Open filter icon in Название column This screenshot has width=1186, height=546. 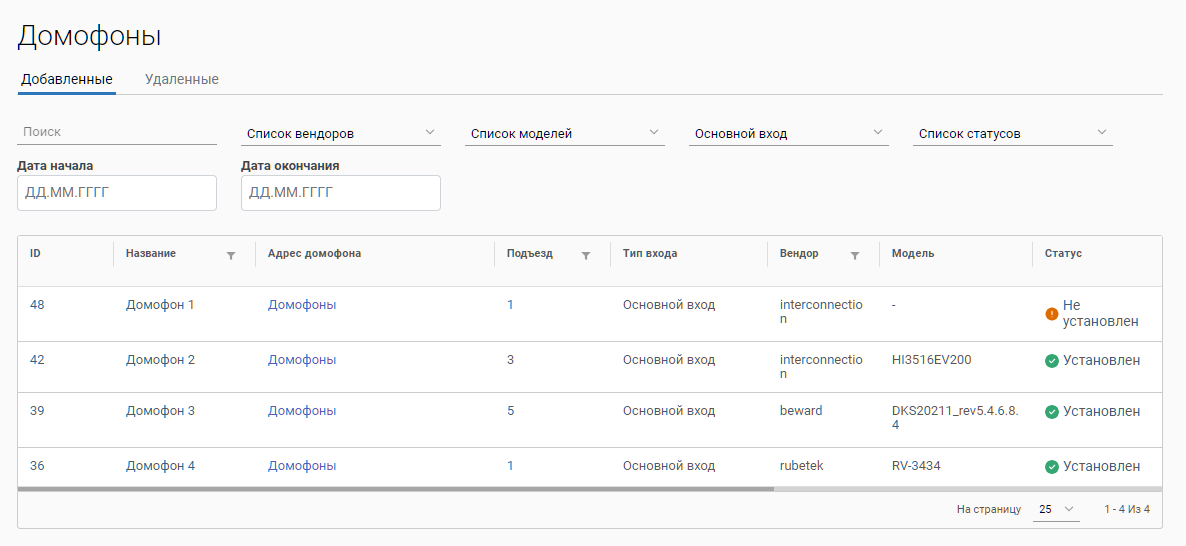pyautogui.click(x=231, y=255)
